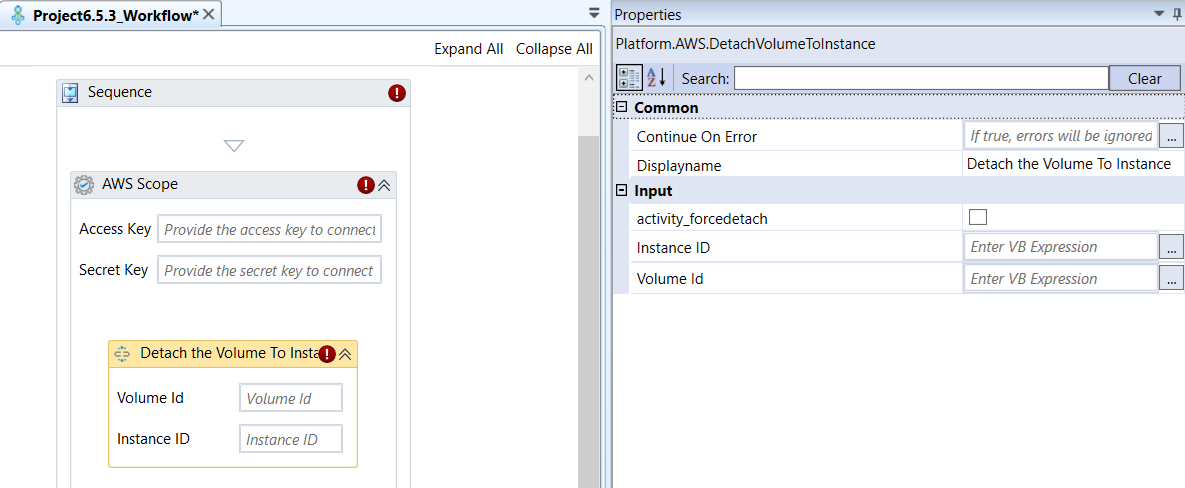This screenshot has width=1185, height=488.
Task: Open the Properties panel options dropdown
Action: (x=1159, y=14)
